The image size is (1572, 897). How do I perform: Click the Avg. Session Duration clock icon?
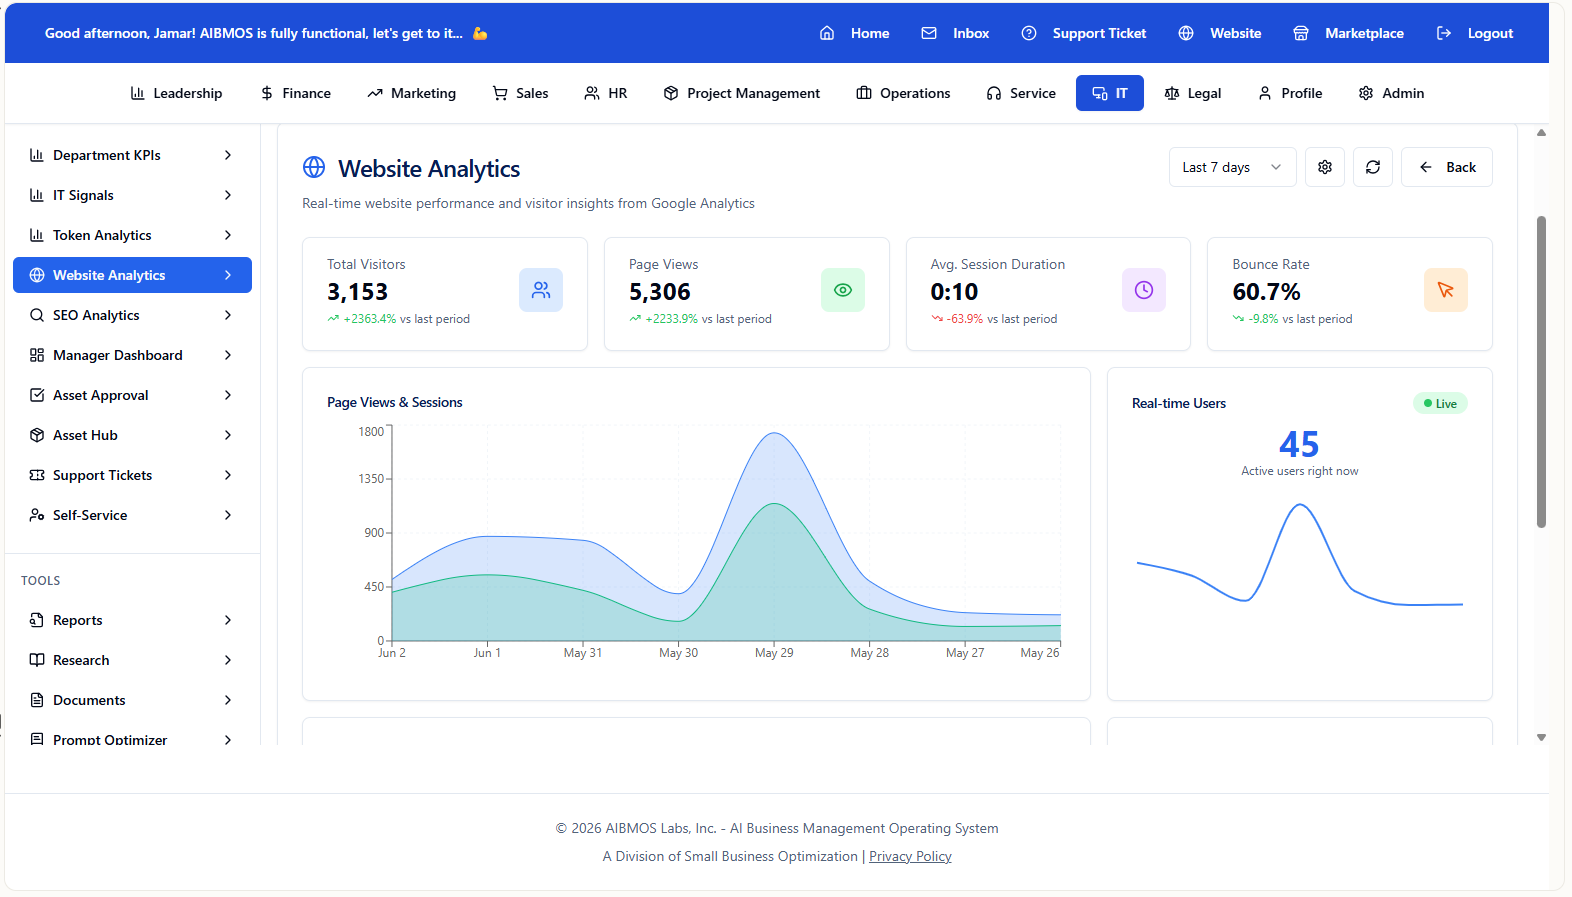click(1144, 290)
